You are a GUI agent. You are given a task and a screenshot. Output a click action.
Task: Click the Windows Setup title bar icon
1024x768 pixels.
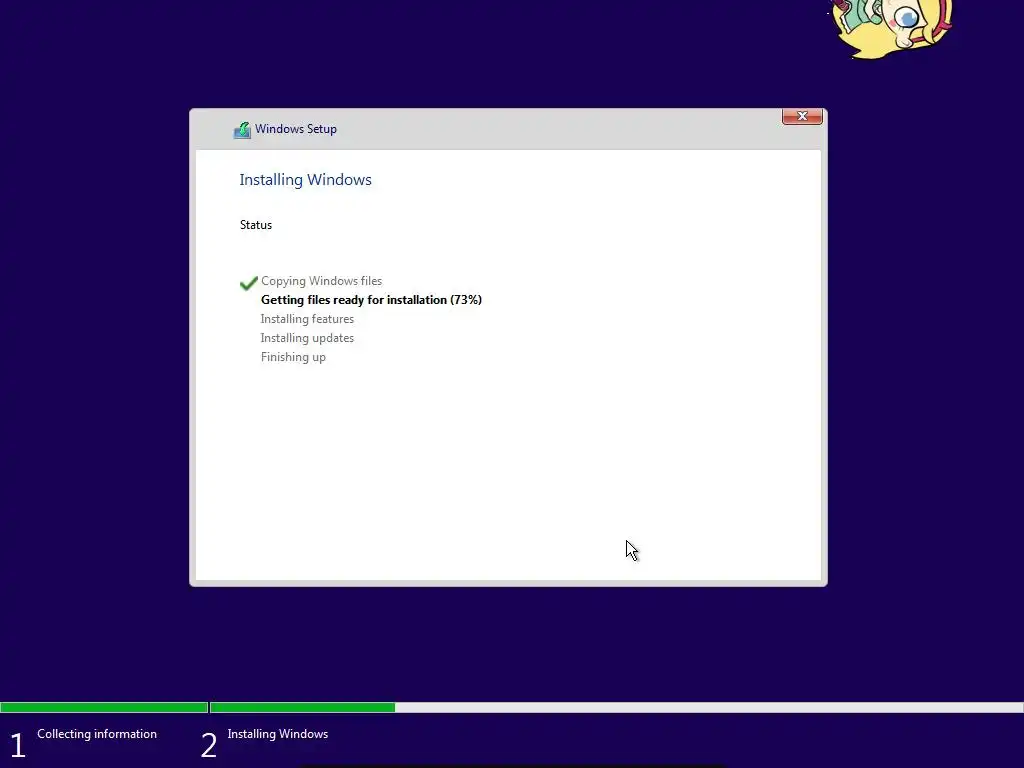[242, 130]
